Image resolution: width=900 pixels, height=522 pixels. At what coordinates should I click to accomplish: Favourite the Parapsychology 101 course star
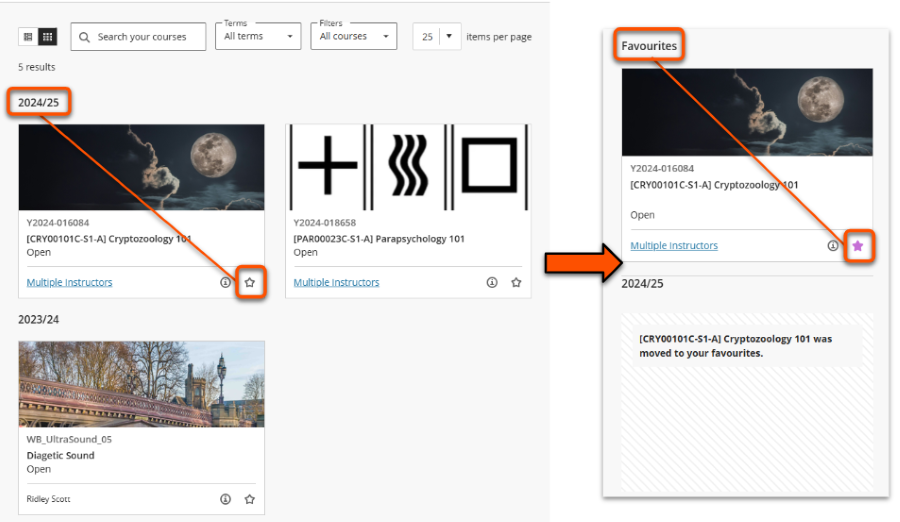click(516, 283)
